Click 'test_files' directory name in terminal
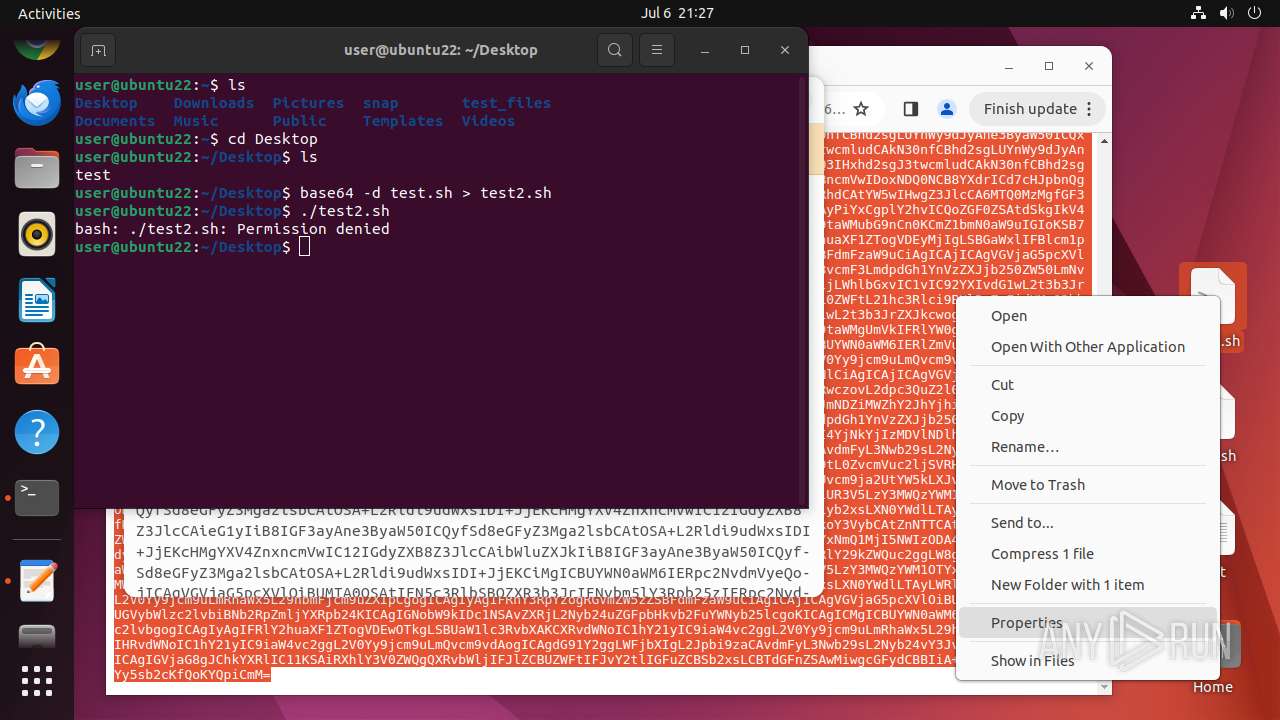Screen dimensions: 1280x720 pos(506,103)
